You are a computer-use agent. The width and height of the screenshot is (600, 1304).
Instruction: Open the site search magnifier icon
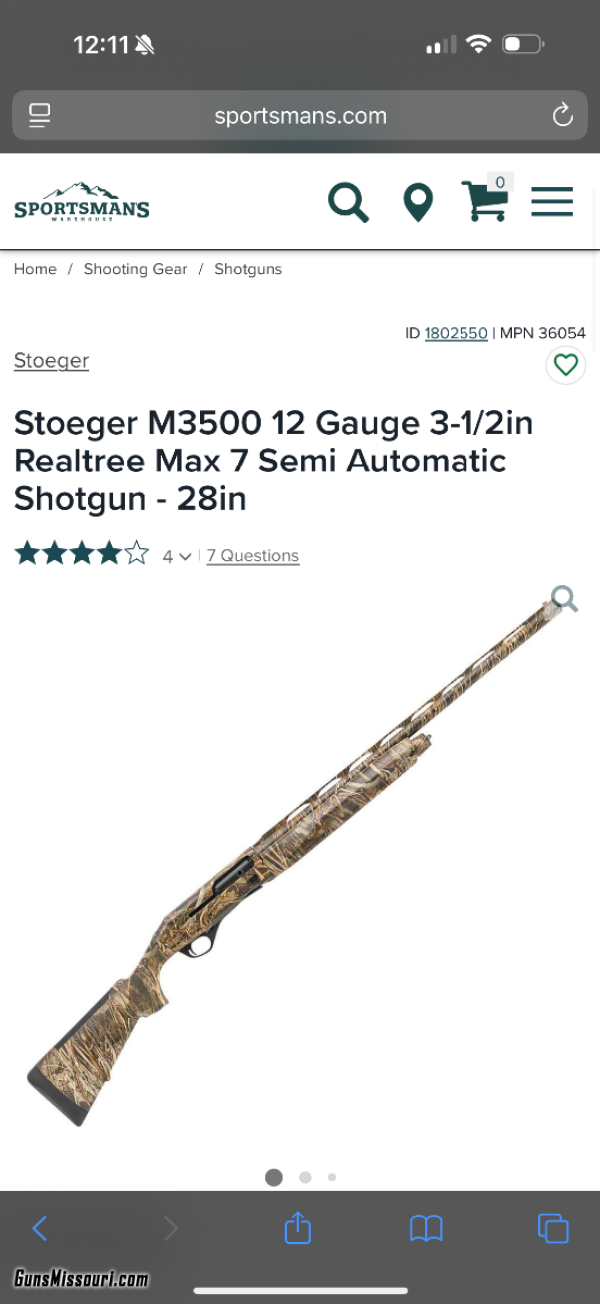(349, 202)
